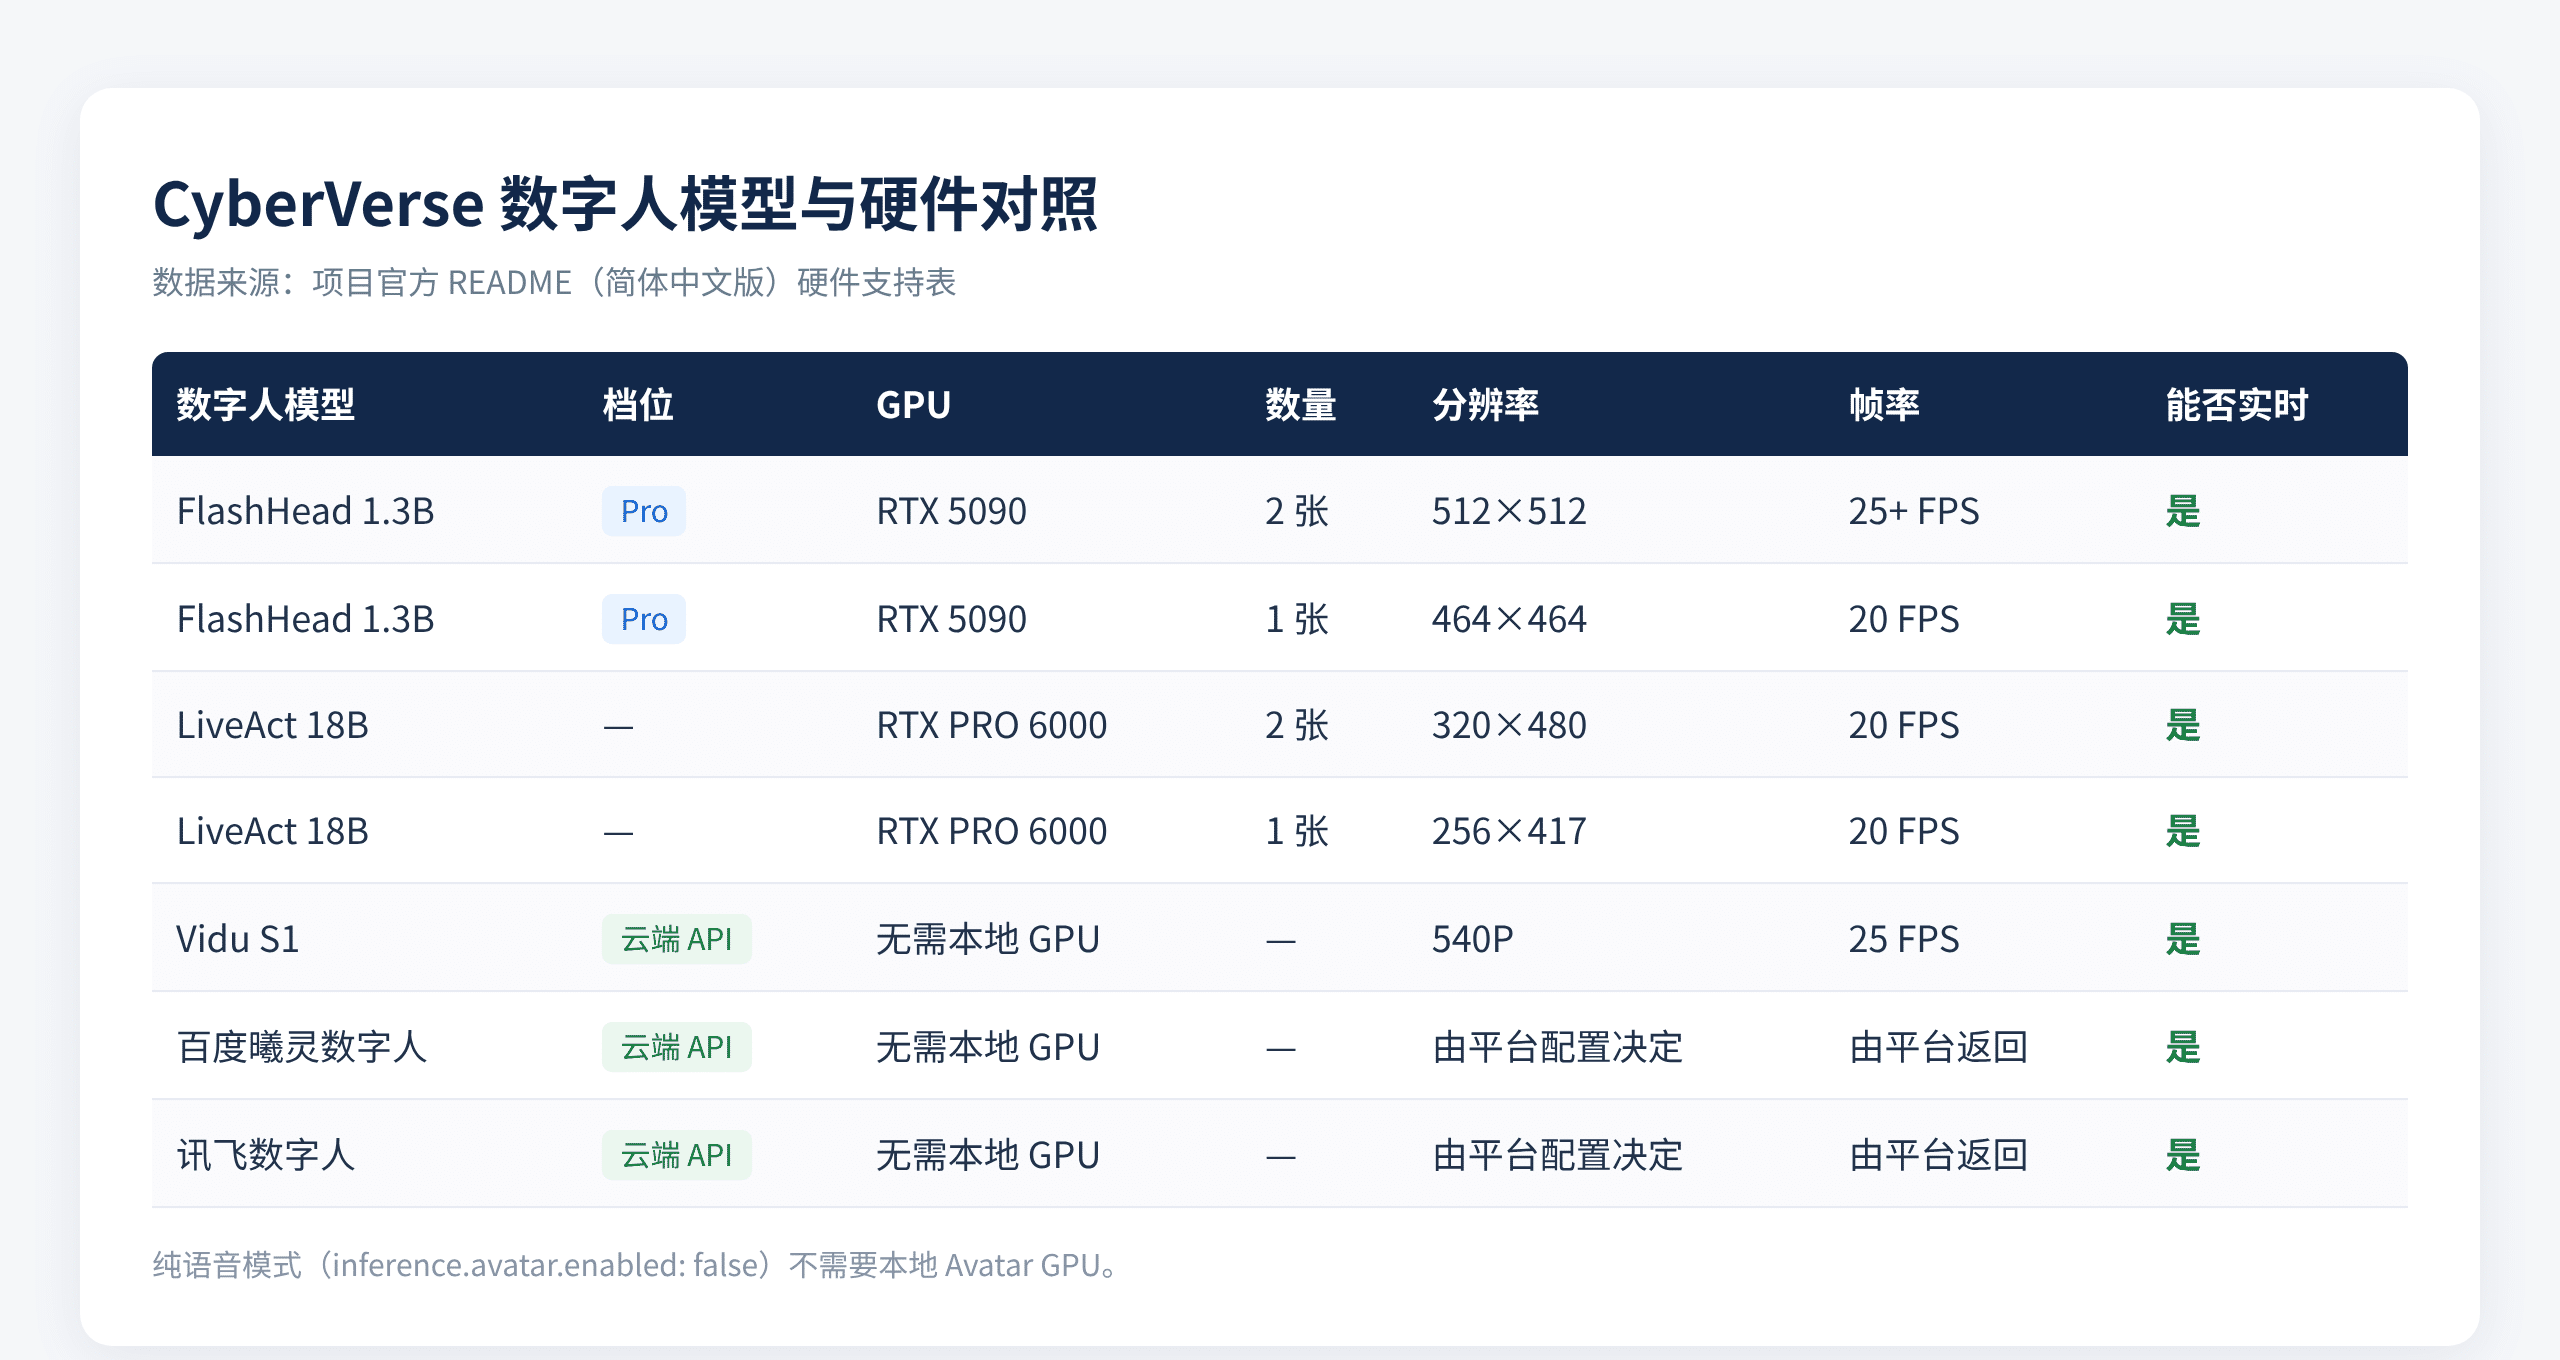2560x1360 pixels.
Task: Click the 数字人模型 column header
Action: point(266,405)
